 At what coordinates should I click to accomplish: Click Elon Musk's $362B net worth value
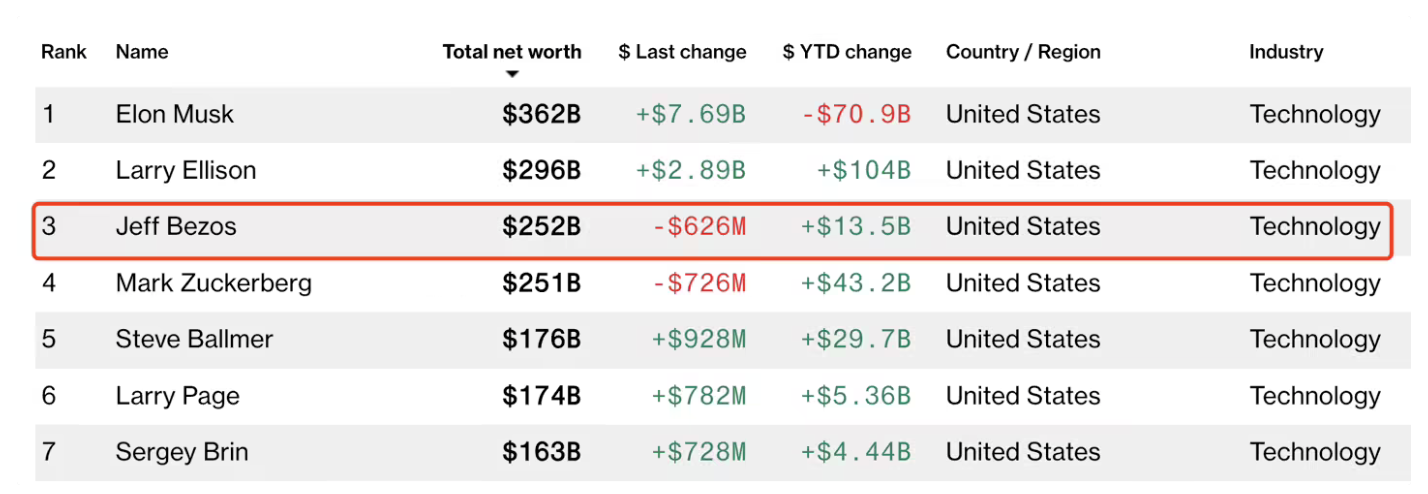pos(541,114)
